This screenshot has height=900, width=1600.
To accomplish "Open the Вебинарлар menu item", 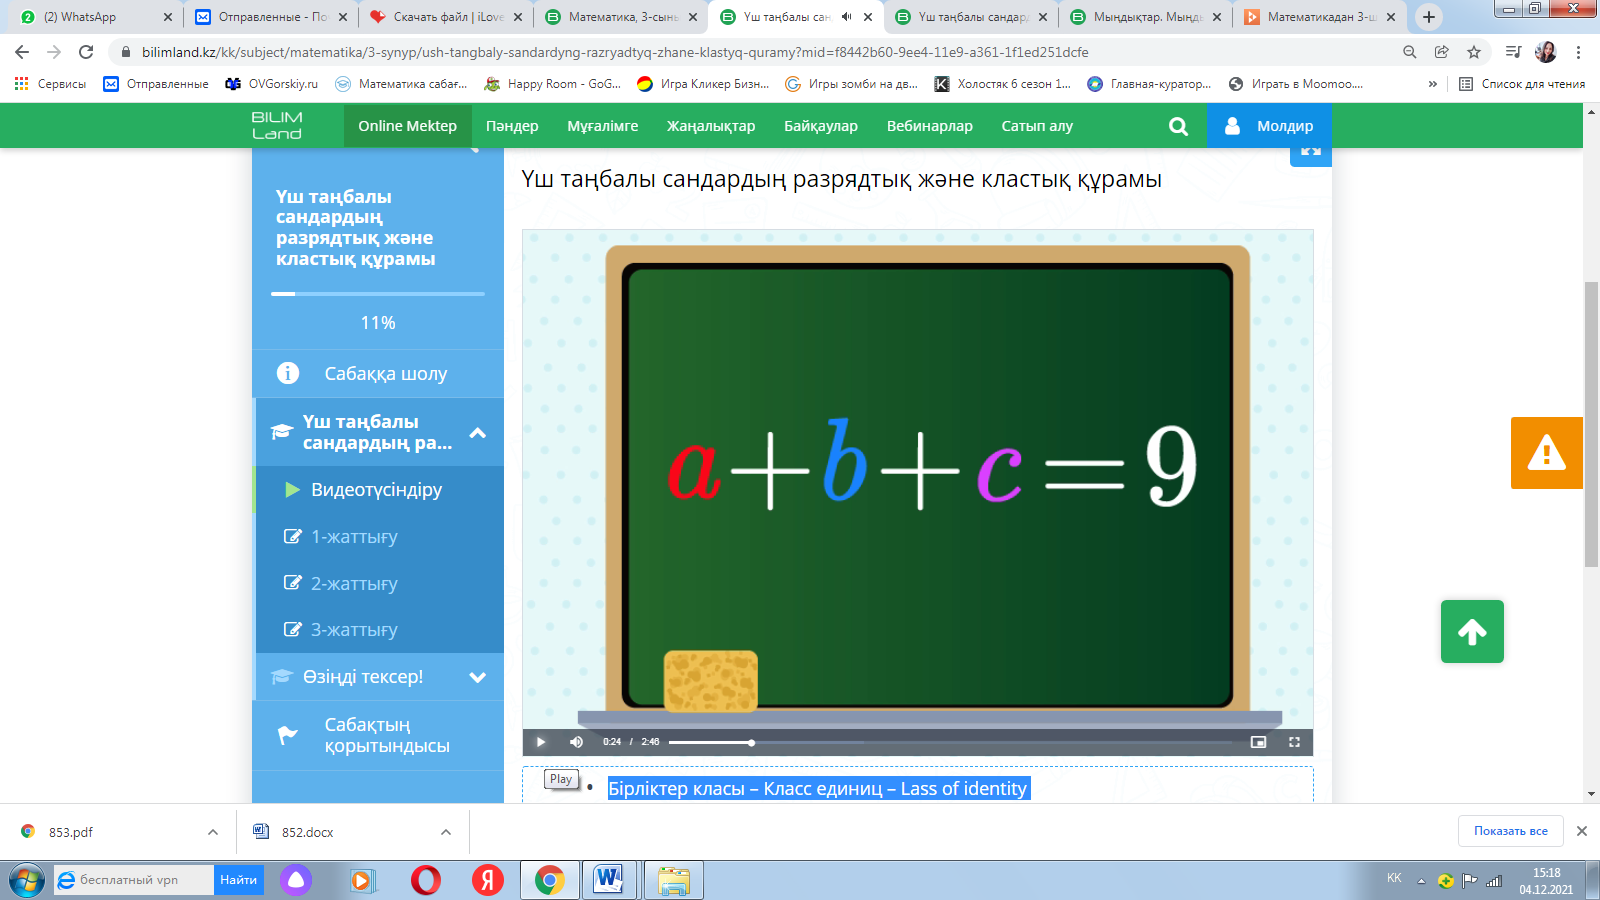I will [x=930, y=126].
